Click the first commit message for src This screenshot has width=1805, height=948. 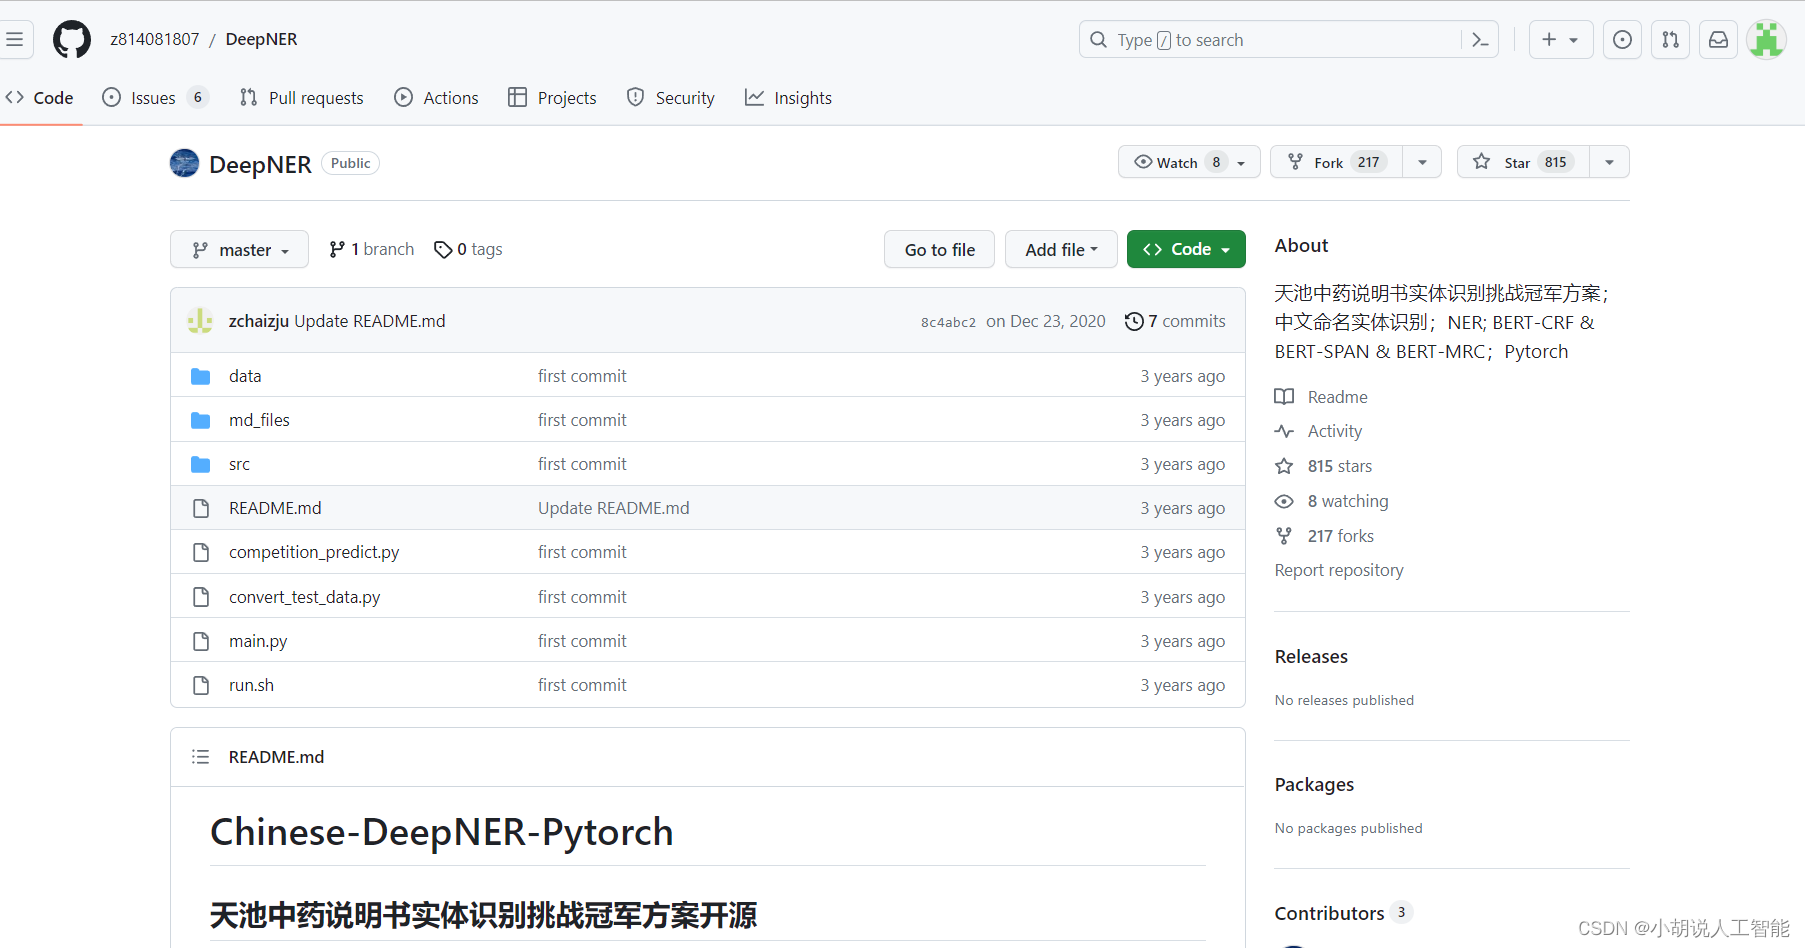582,464
